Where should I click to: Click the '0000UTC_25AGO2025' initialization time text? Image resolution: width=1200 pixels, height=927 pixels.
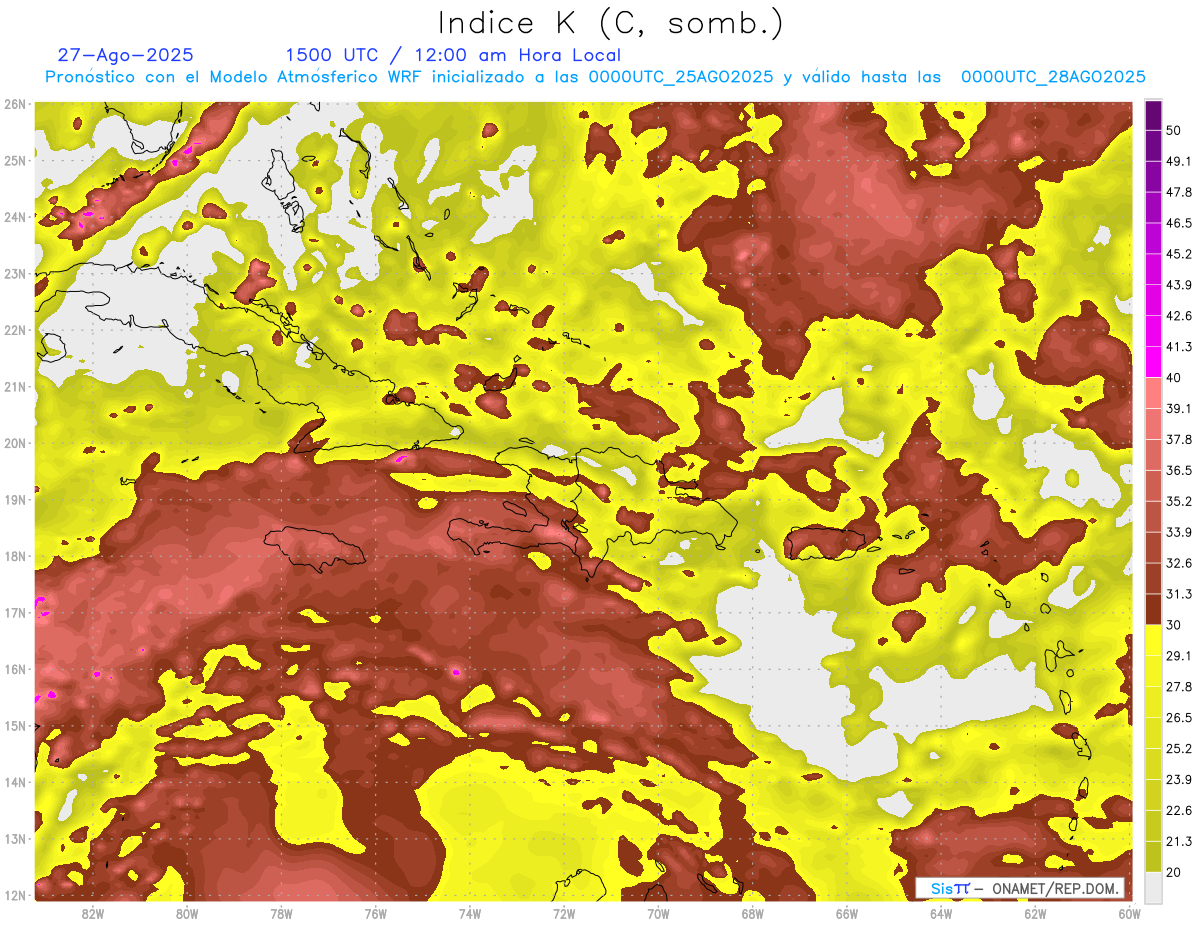coord(681,77)
